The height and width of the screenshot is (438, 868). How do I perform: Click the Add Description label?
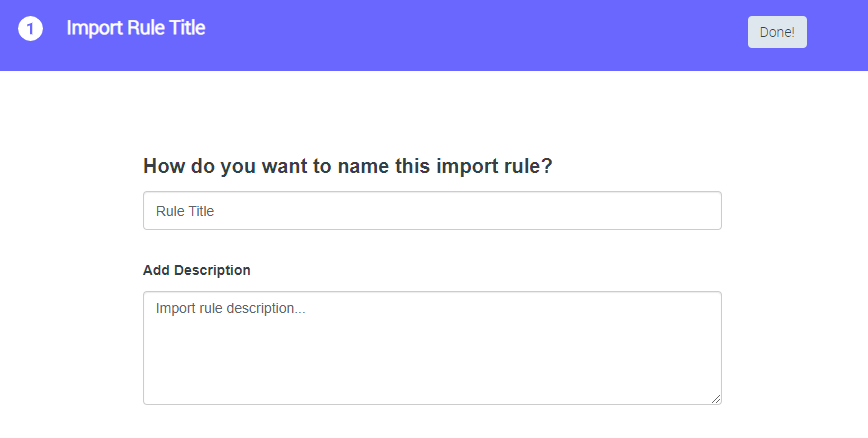197,270
